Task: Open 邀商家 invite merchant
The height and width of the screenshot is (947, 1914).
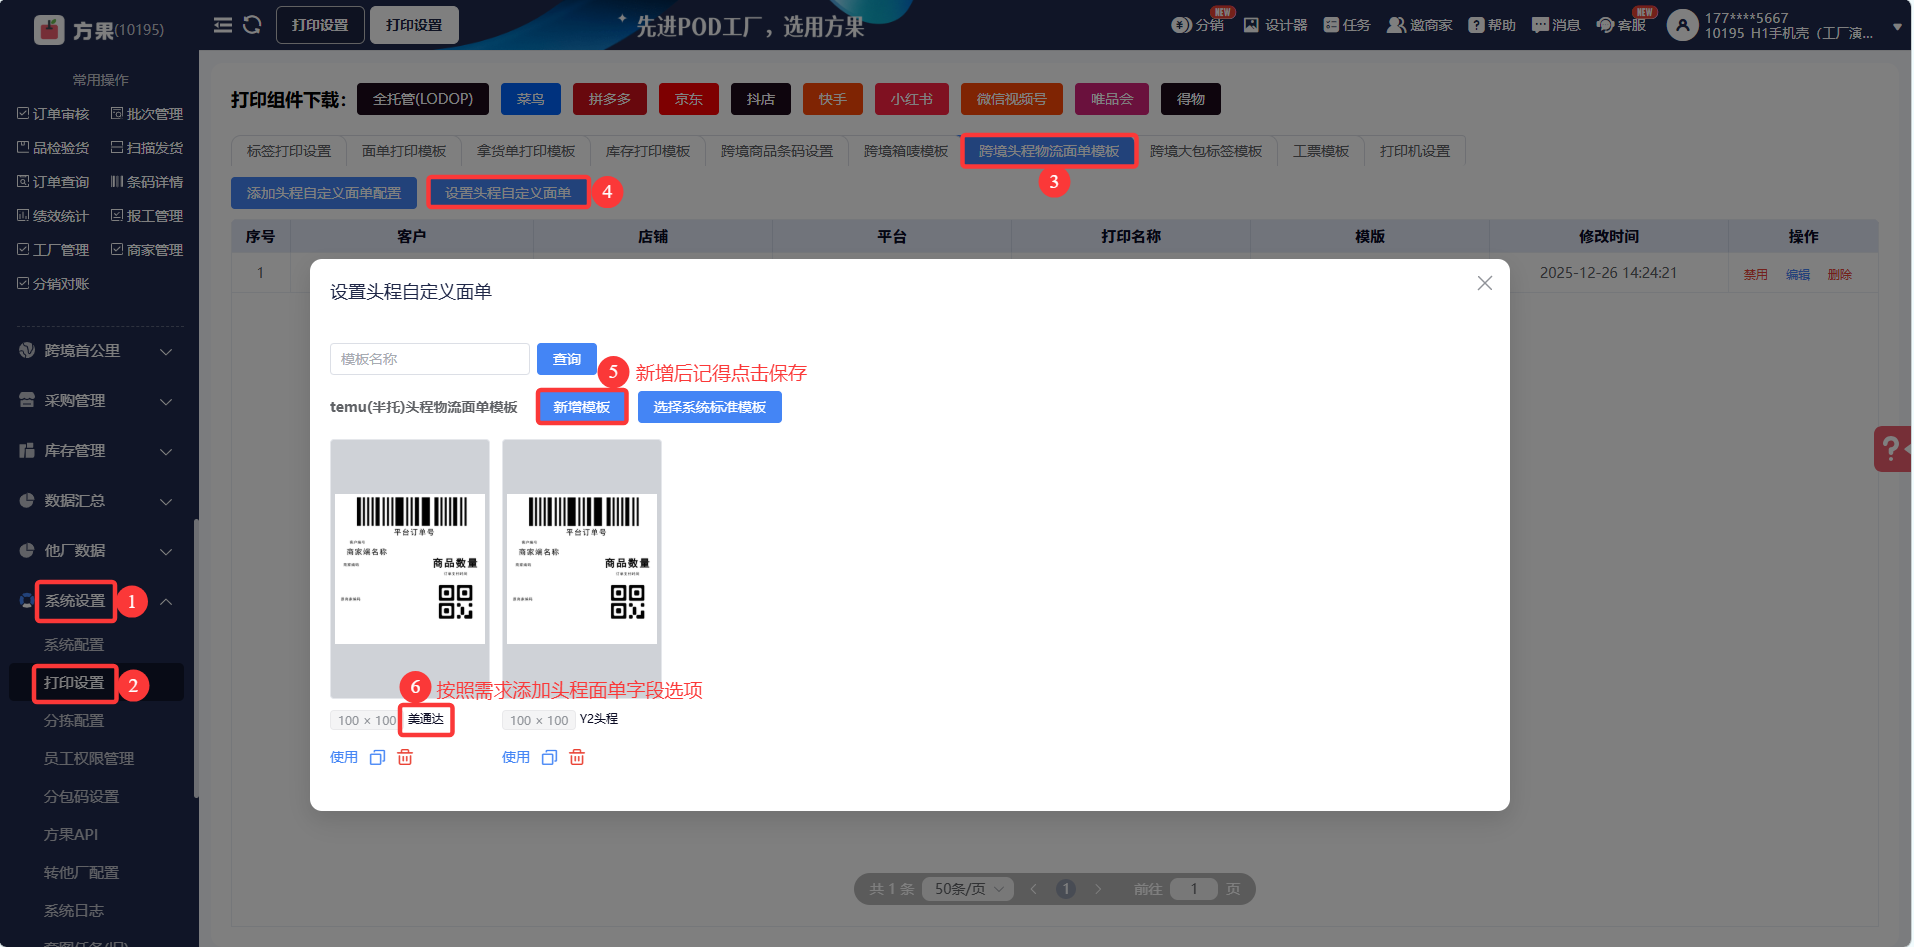Action: pos(1419,25)
